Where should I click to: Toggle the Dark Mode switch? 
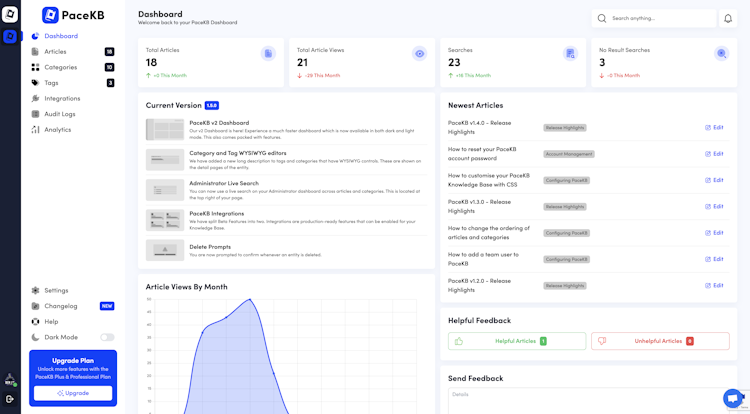pos(107,338)
